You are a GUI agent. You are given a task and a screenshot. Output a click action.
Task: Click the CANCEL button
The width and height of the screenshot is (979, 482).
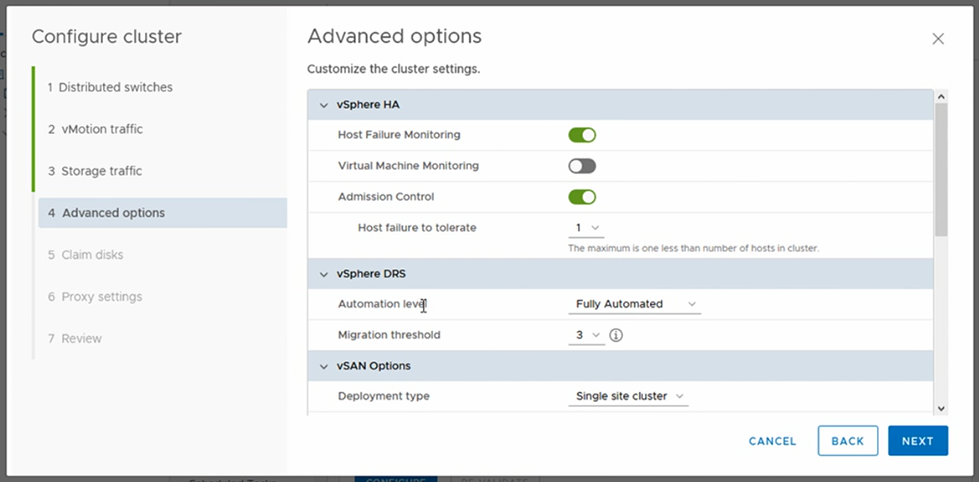[772, 441]
